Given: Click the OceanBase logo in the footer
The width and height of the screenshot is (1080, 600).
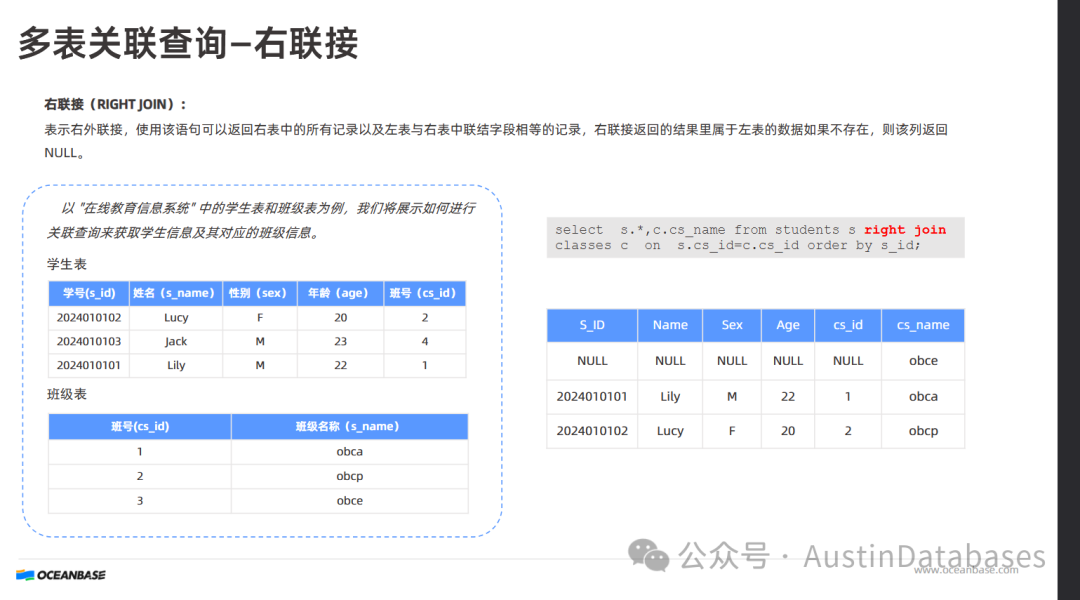Looking at the screenshot, I should [x=61, y=575].
